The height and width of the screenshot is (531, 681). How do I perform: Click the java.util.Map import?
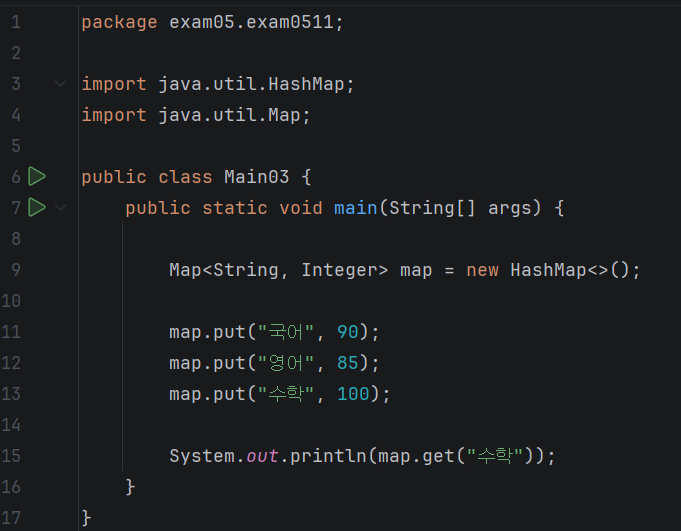(x=234, y=115)
